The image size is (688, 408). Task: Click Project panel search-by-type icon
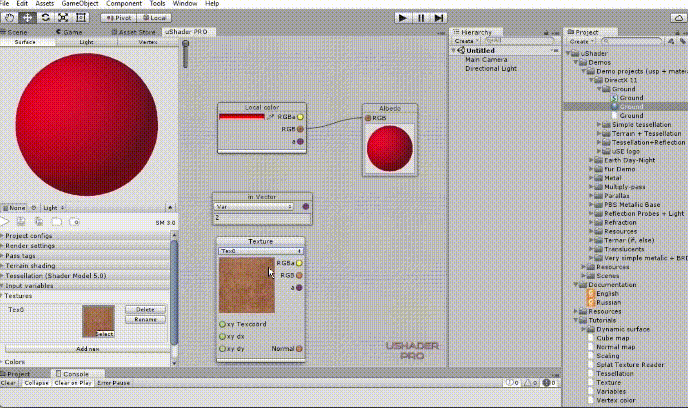(x=671, y=41)
